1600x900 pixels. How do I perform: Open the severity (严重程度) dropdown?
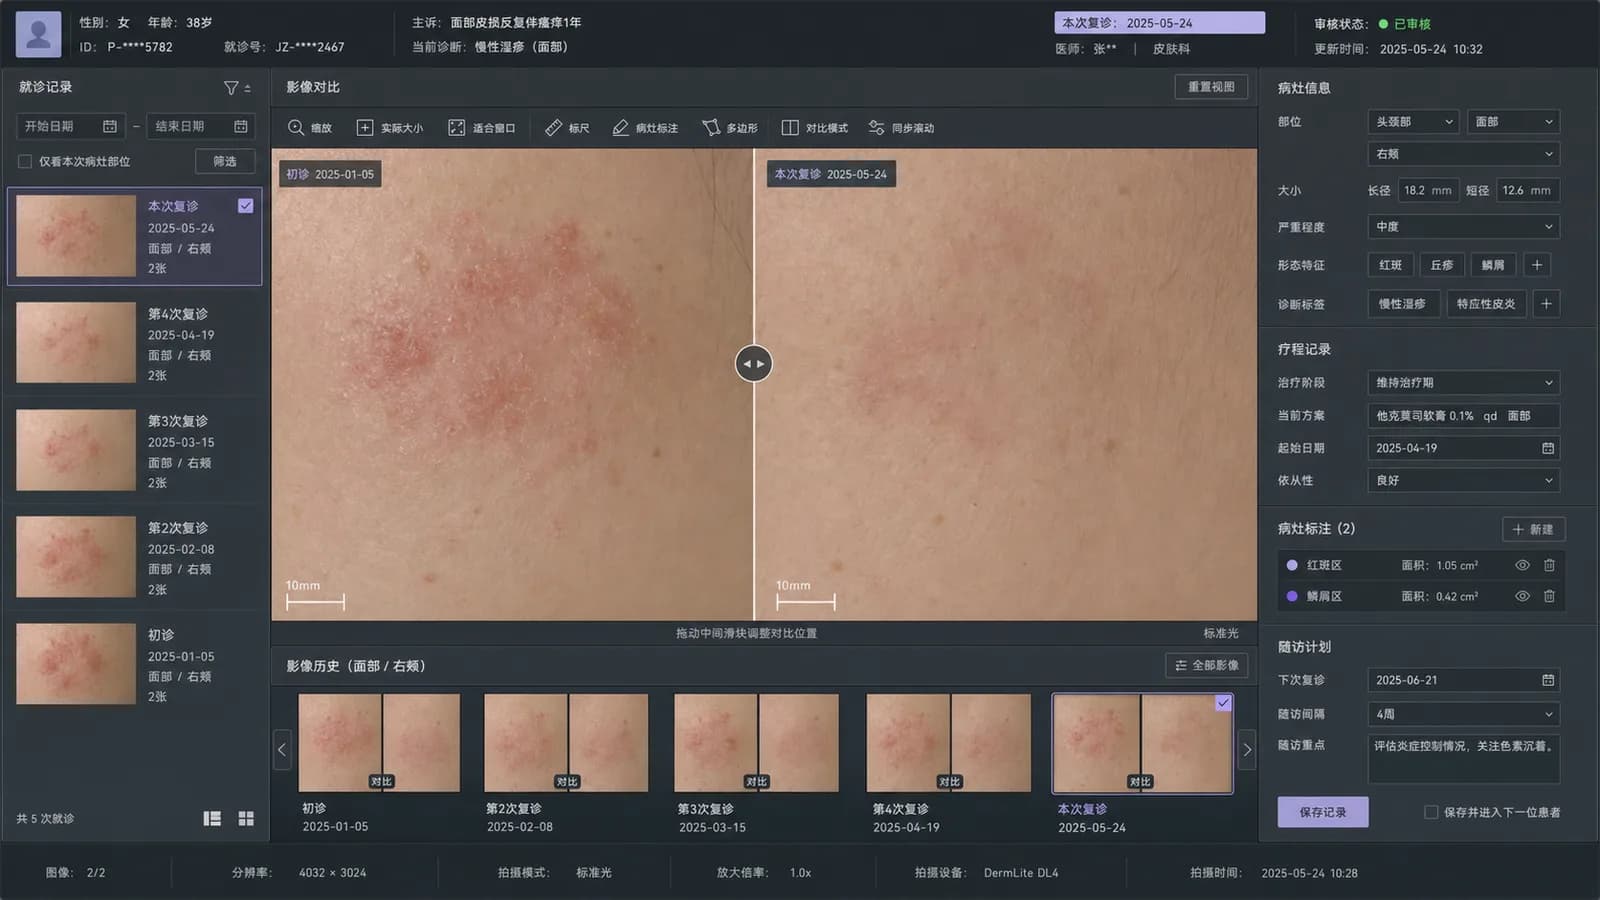(1464, 227)
